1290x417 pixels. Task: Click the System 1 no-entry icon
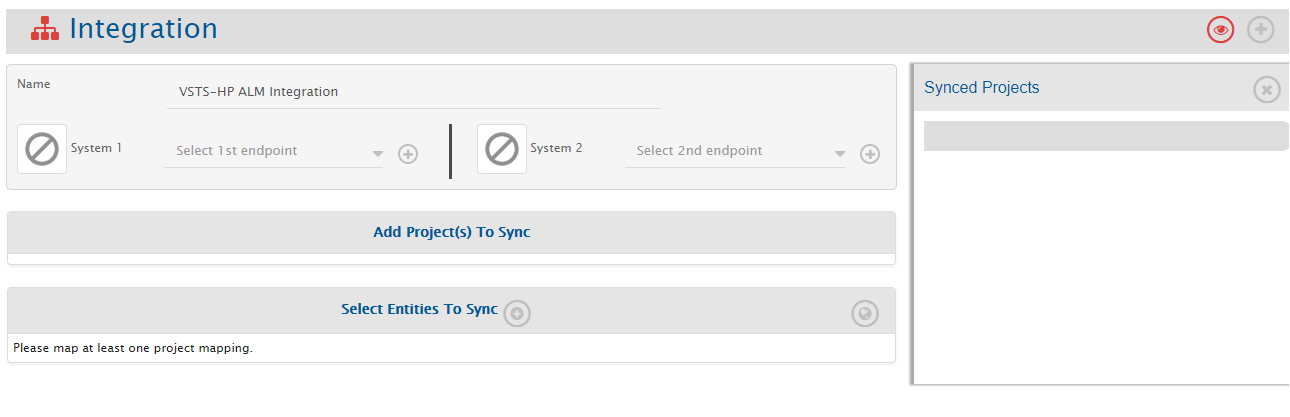42,150
